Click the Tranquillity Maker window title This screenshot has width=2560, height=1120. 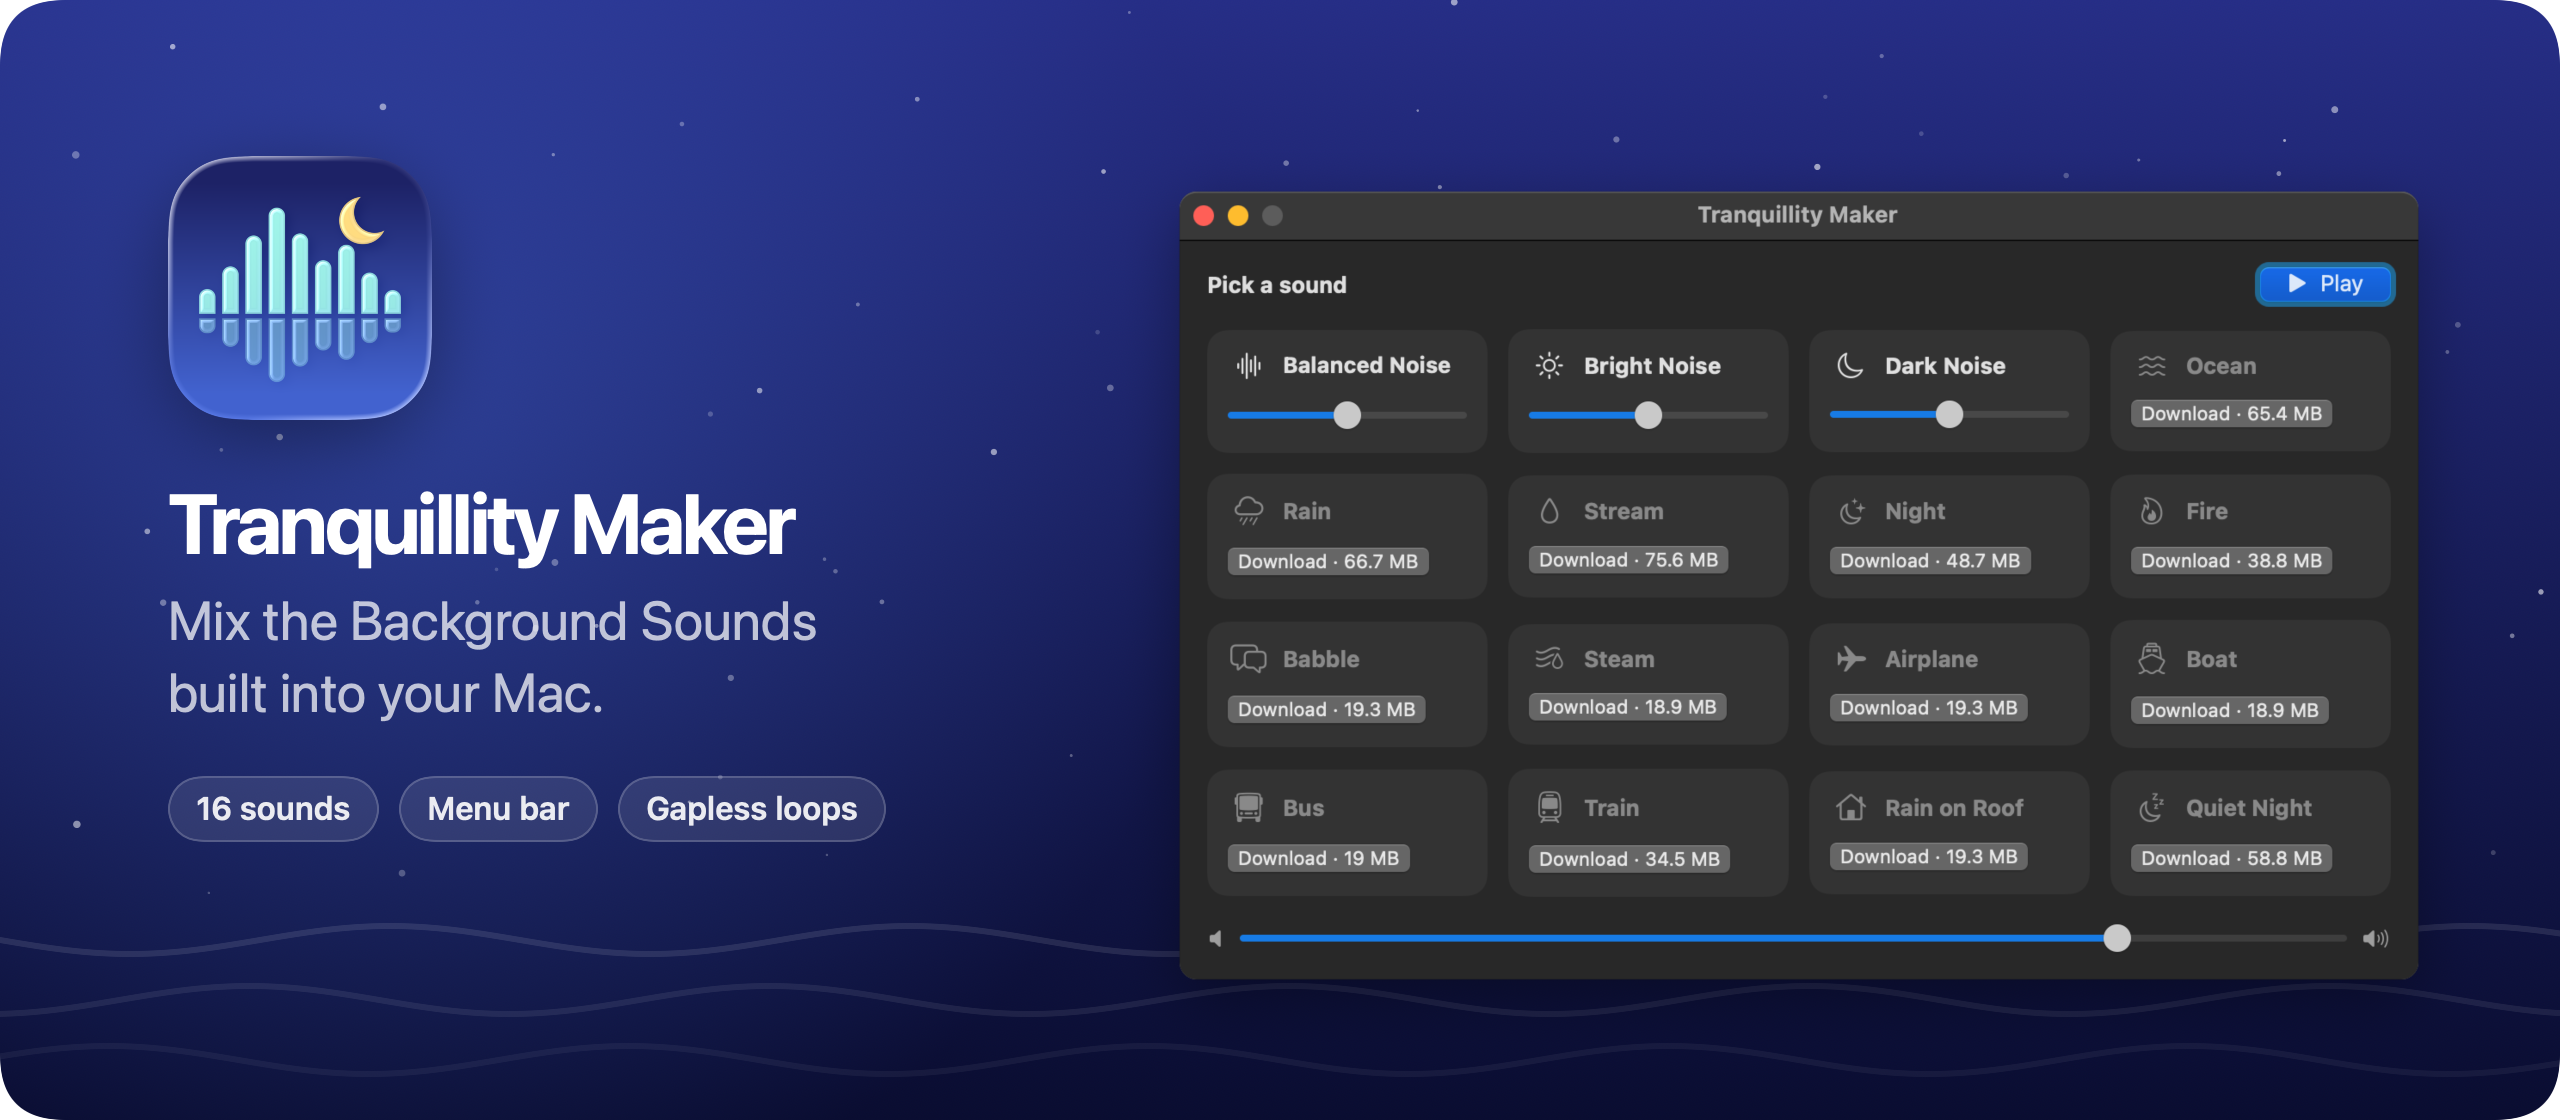point(1797,215)
